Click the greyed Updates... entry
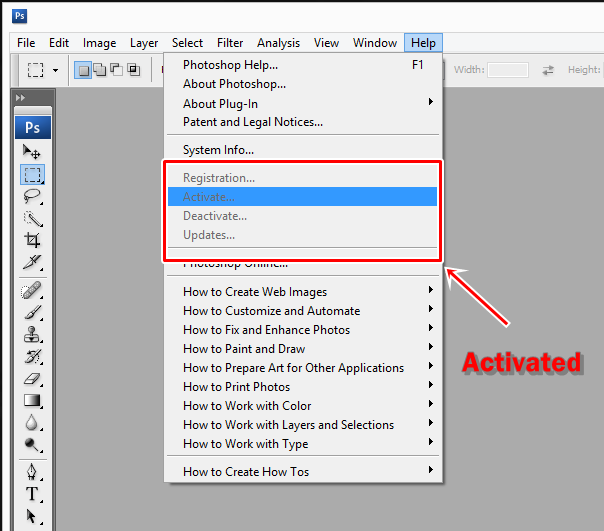 coord(303,235)
